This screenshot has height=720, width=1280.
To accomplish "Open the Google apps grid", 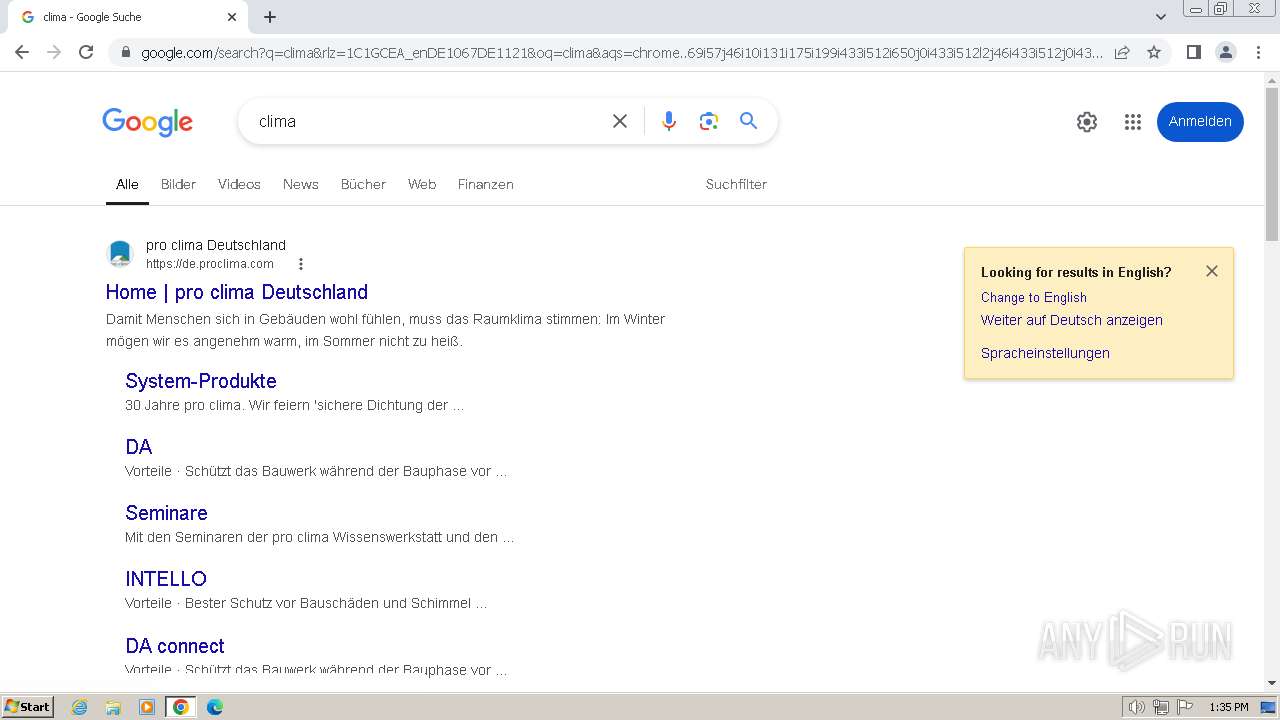I will click(1133, 122).
